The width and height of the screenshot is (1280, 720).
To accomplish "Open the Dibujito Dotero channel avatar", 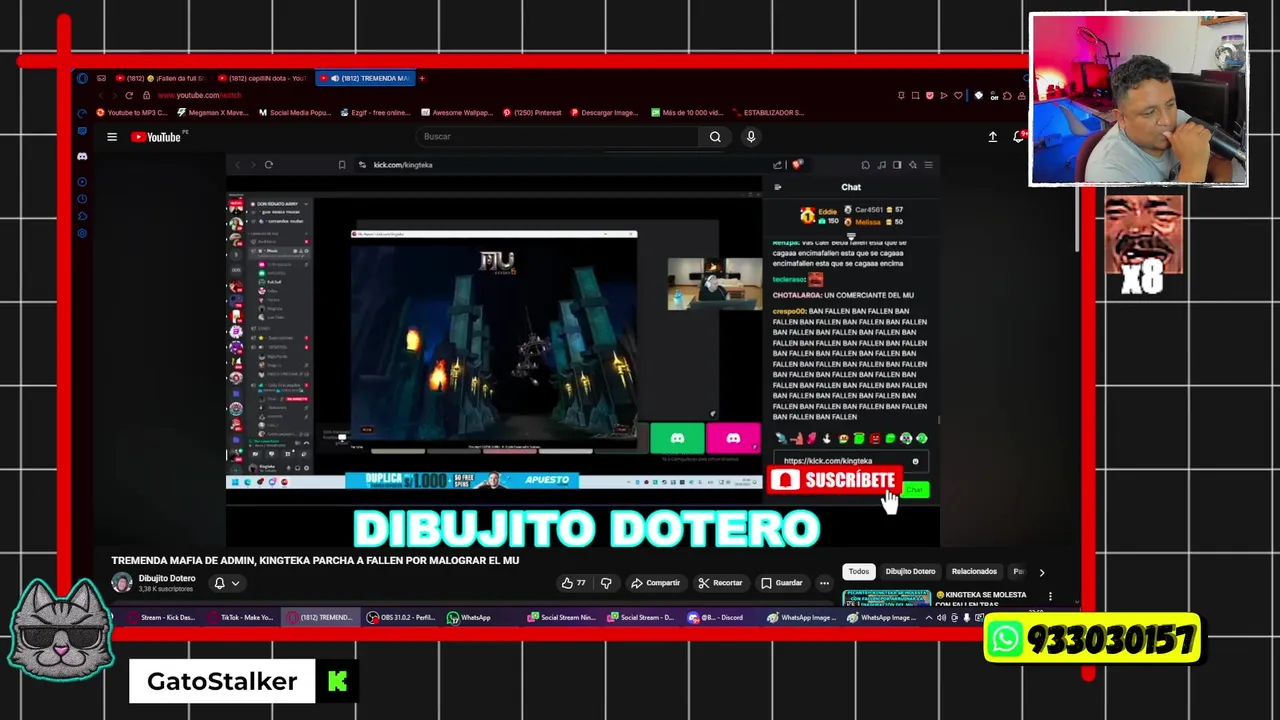I will (x=121, y=583).
